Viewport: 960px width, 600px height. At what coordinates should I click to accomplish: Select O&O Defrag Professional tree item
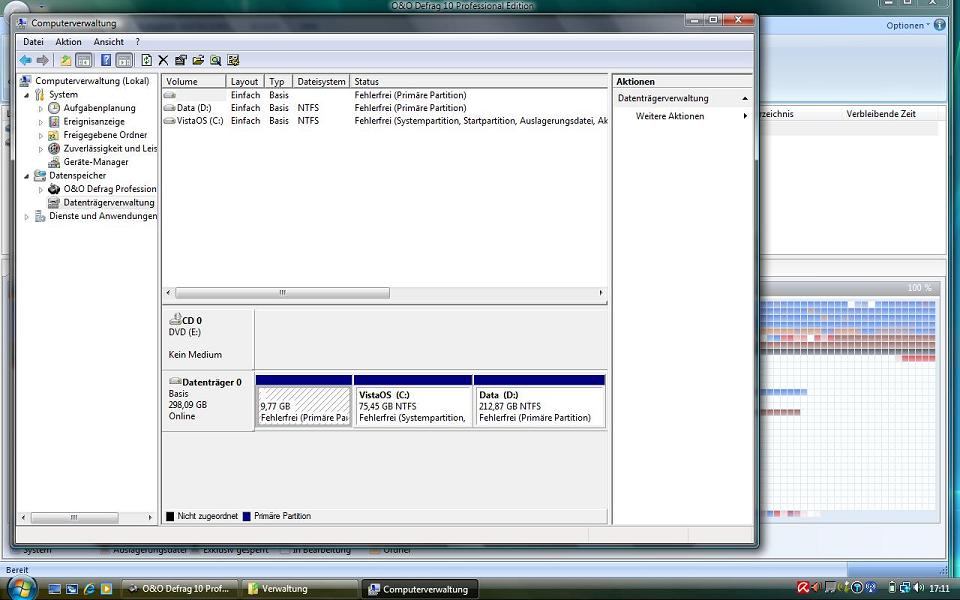(x=110, y=189)
